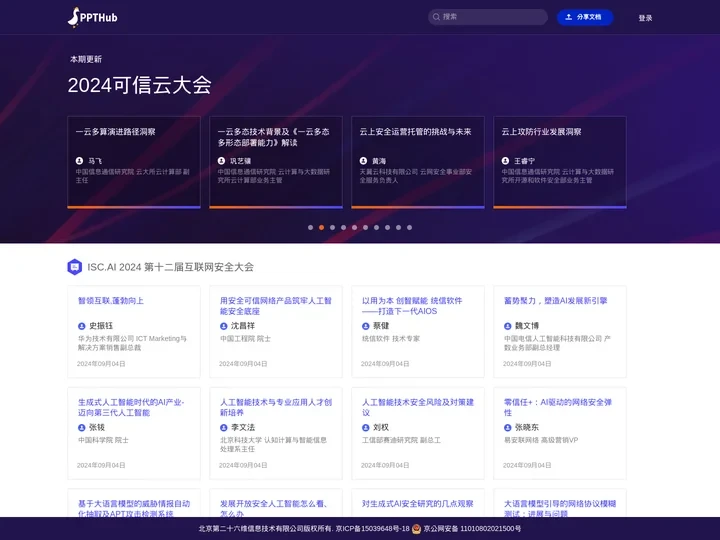Click avatar icon next to 黄海
The image size is (720, 540).
pos(363,161)
